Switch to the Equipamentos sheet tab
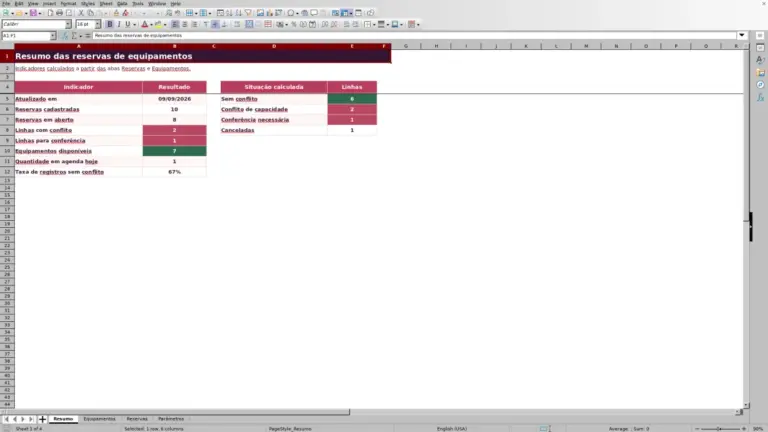The width and height of the screenshot is (768, 432). (x=99, y=419)
